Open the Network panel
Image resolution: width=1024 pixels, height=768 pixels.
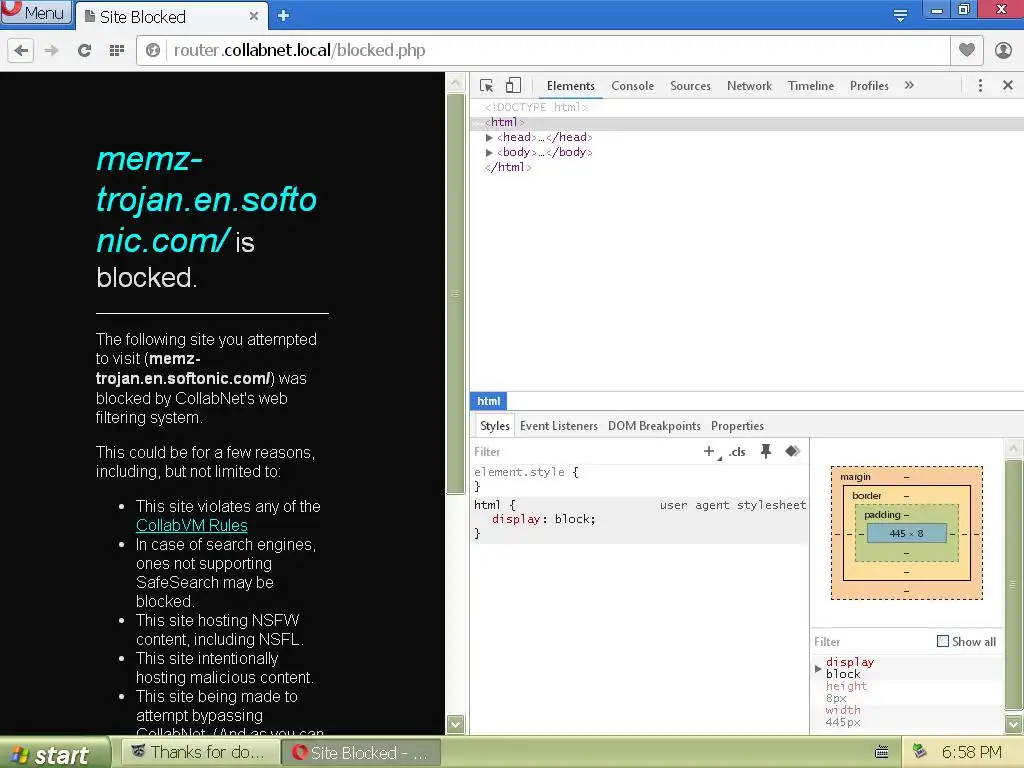pos(749,86)
